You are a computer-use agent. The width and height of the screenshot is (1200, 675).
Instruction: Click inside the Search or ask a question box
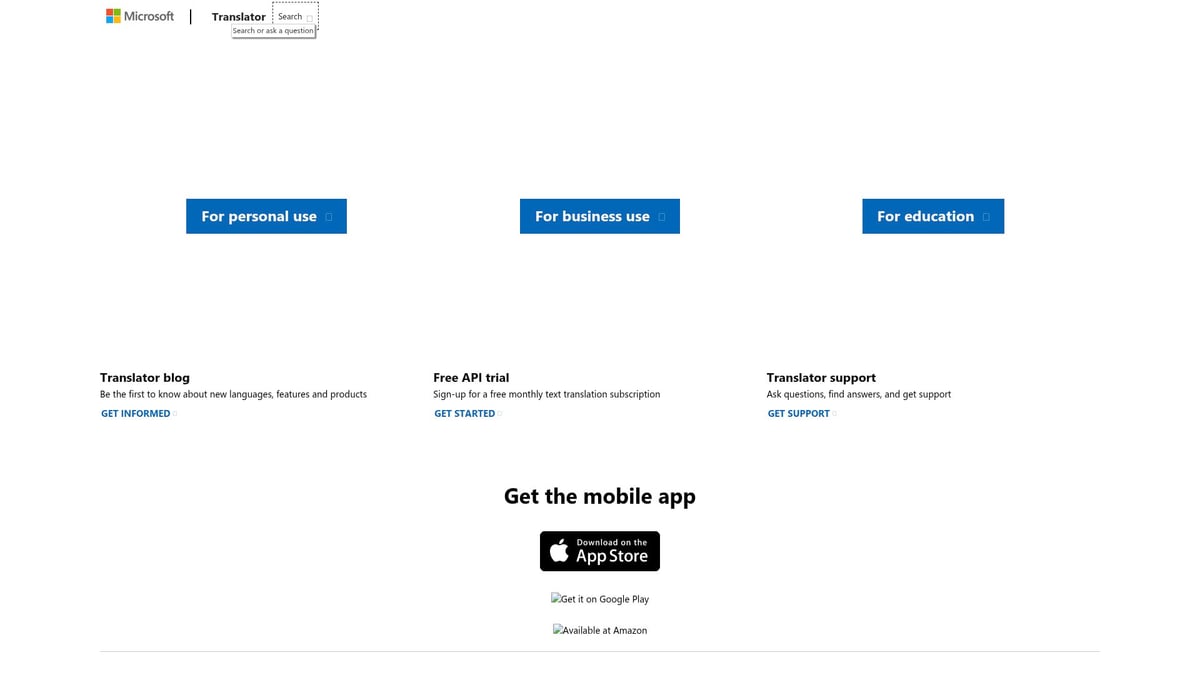[272, 30]
